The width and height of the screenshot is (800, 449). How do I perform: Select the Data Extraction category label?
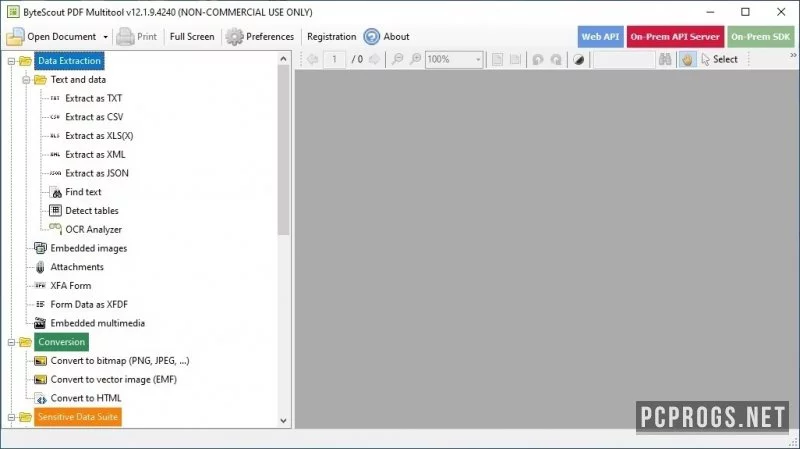(69, 61)
